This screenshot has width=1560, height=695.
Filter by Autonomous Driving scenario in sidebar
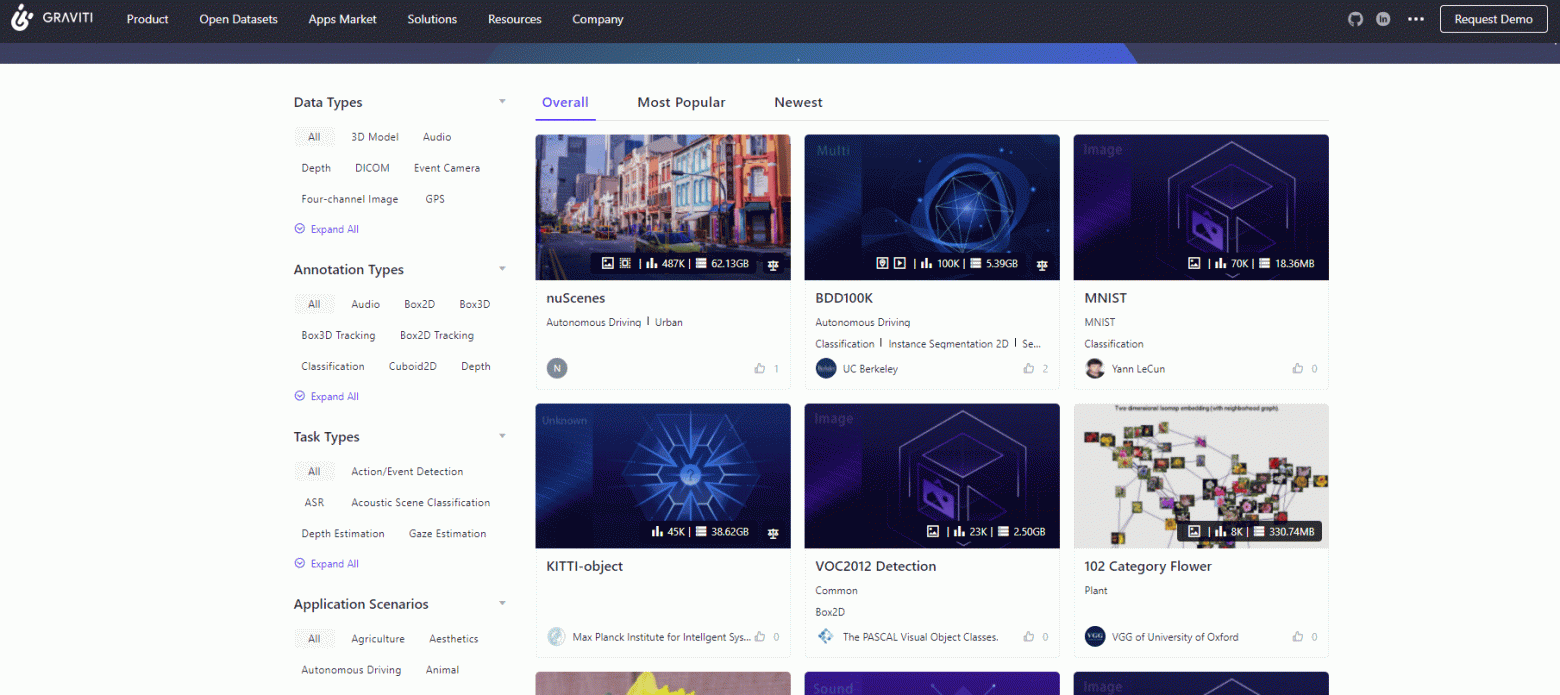click(351, 670)
